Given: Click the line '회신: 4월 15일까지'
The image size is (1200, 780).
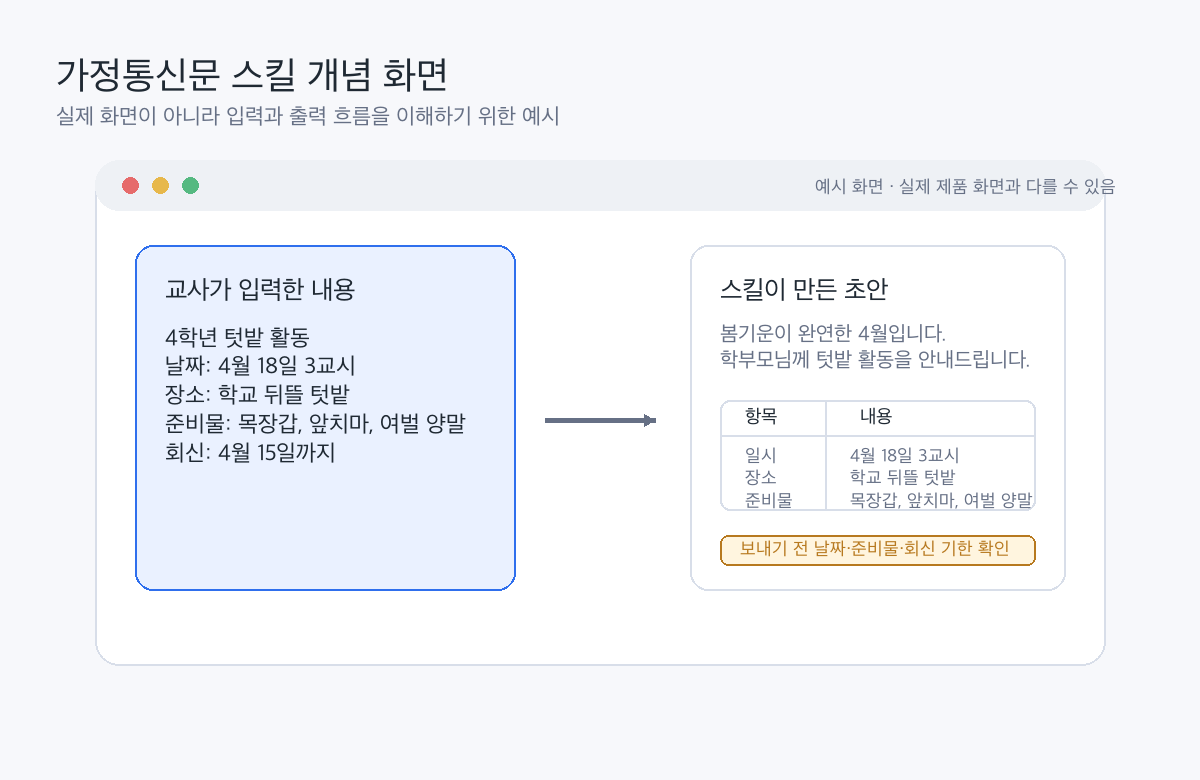Looking at the screenshot, I should click(x=250, y=453).
